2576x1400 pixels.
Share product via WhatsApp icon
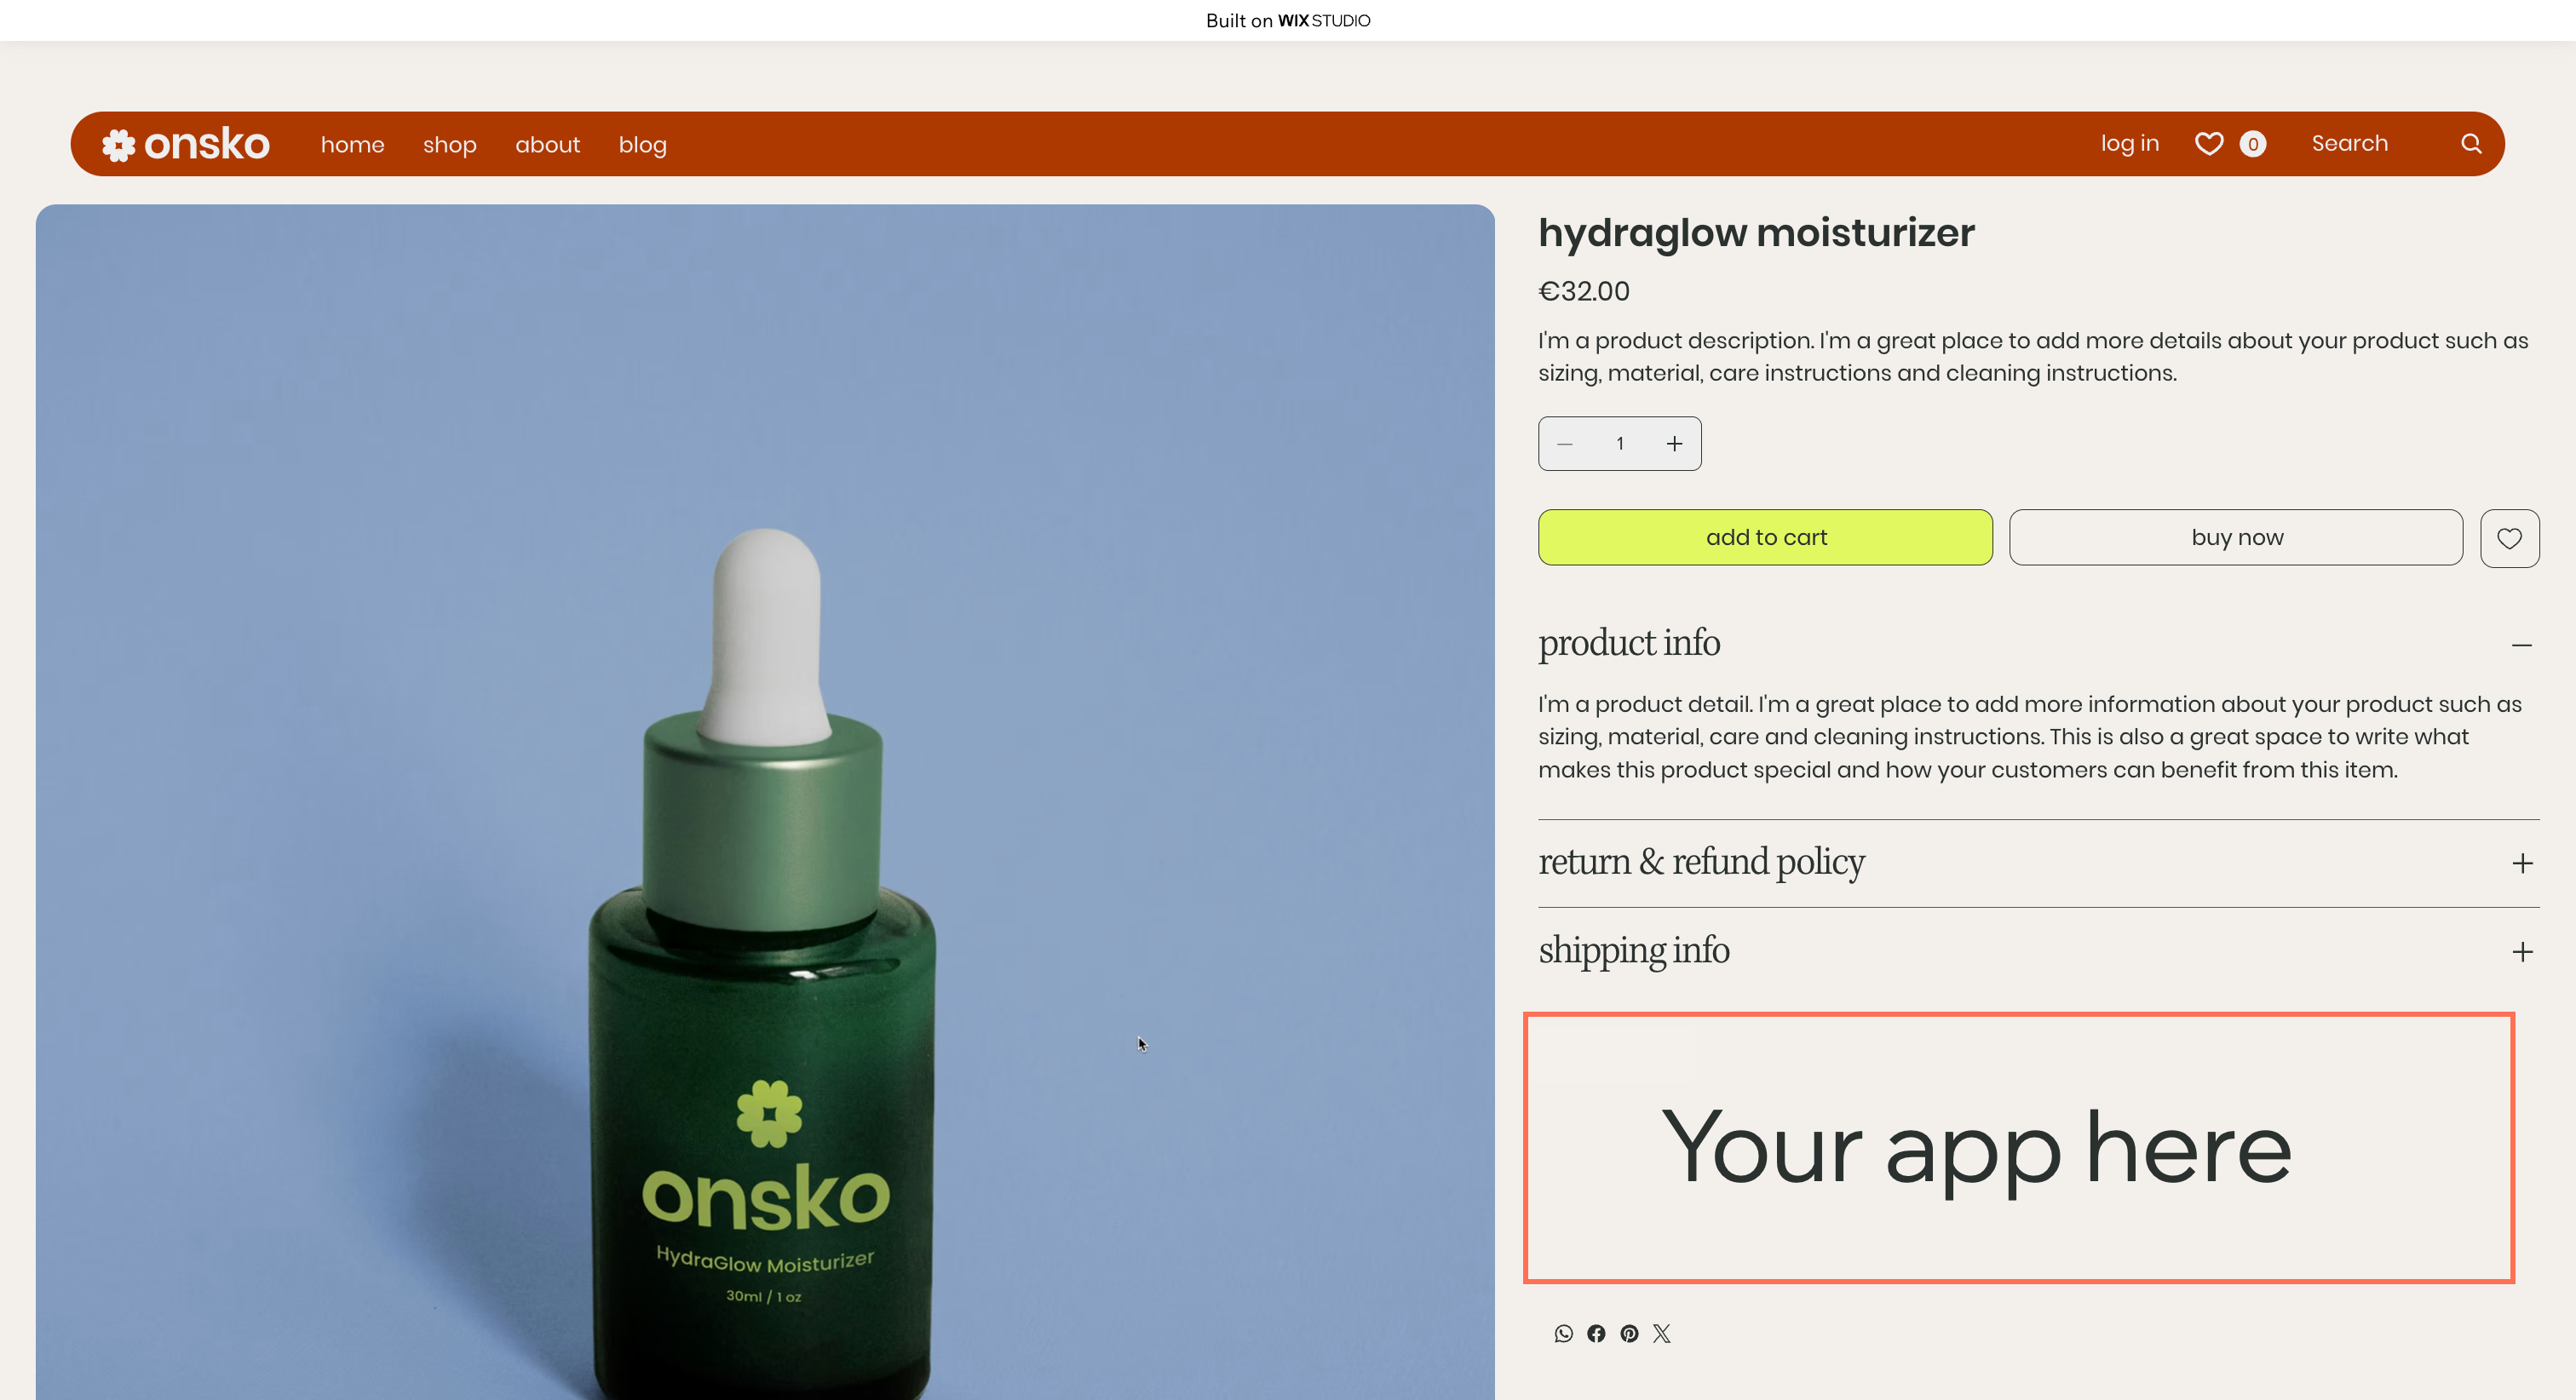click(x=1564, y=1333)
